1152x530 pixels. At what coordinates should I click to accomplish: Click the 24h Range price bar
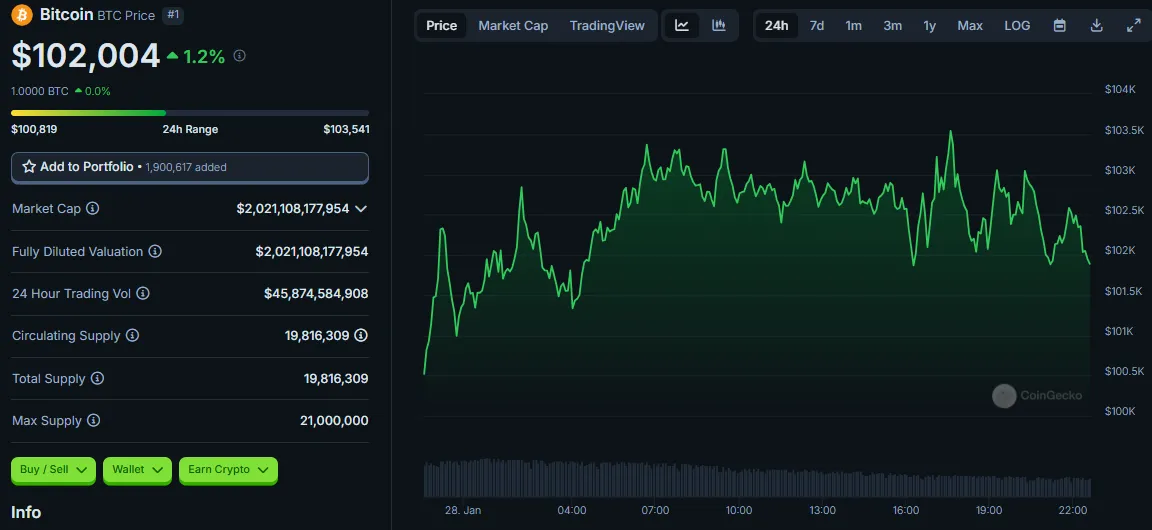coord(190,113)
